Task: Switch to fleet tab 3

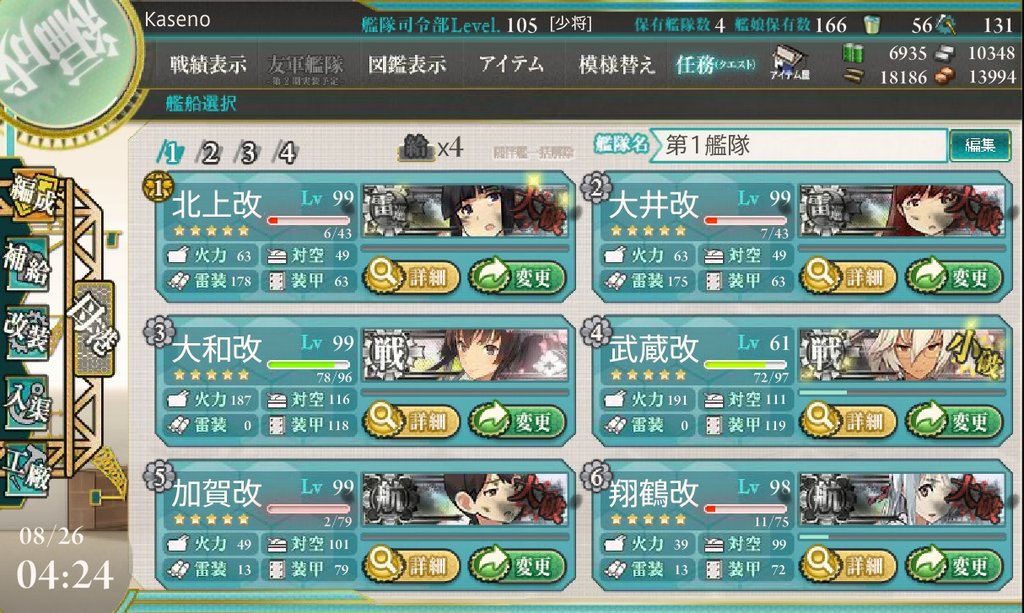Action: (248, 153)
